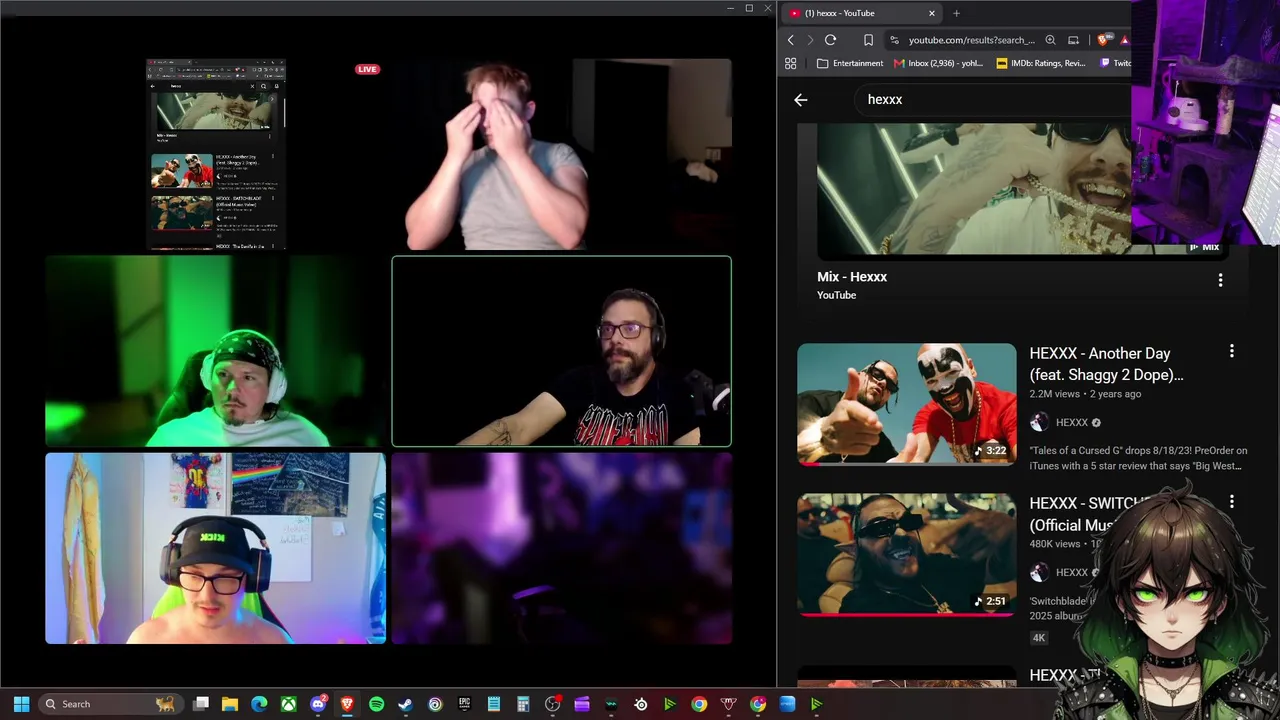
Task: Open a new browser tab with plus
Action: click(956, 13)
